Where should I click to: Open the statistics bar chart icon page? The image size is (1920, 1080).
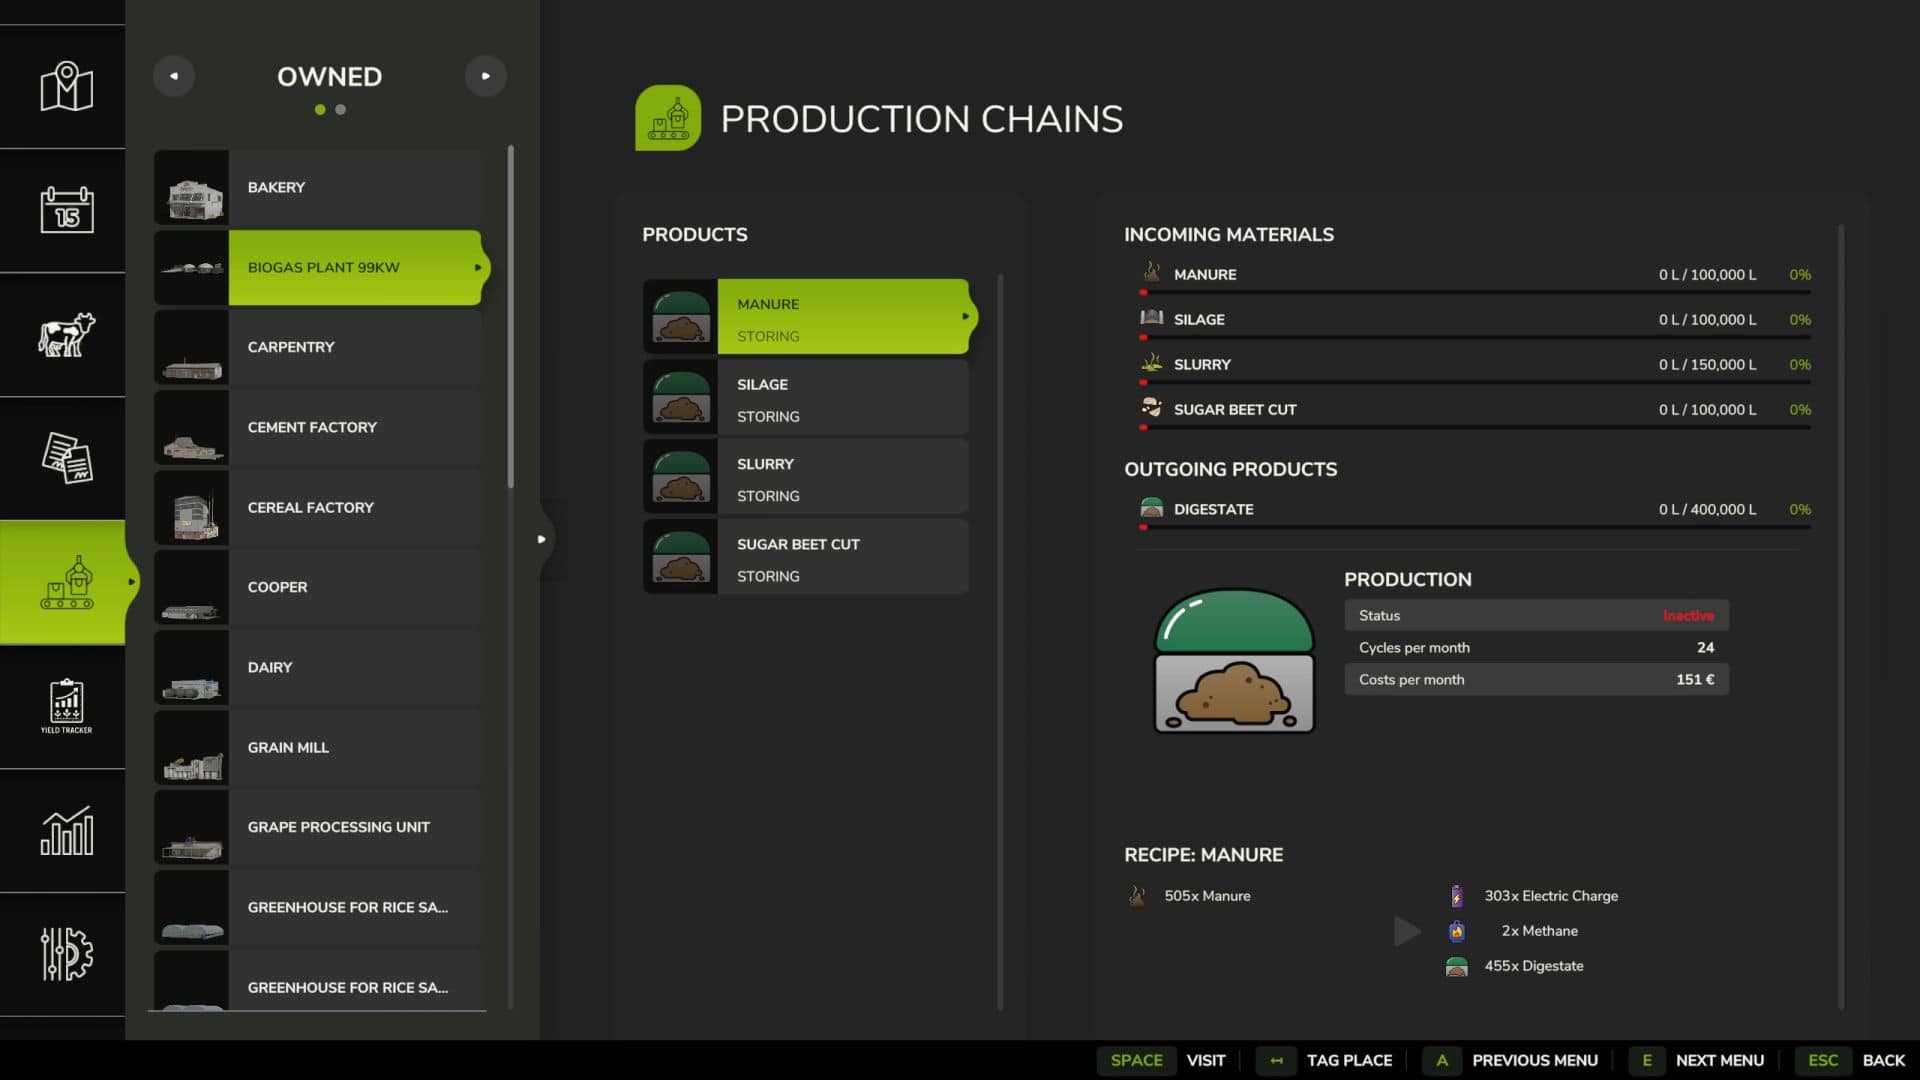tap(66, 830)
